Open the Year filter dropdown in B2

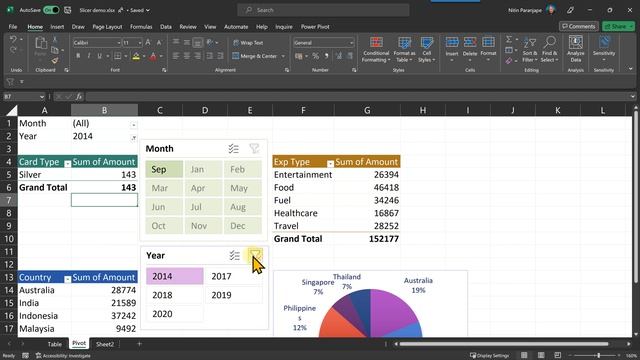click(133, 138)
